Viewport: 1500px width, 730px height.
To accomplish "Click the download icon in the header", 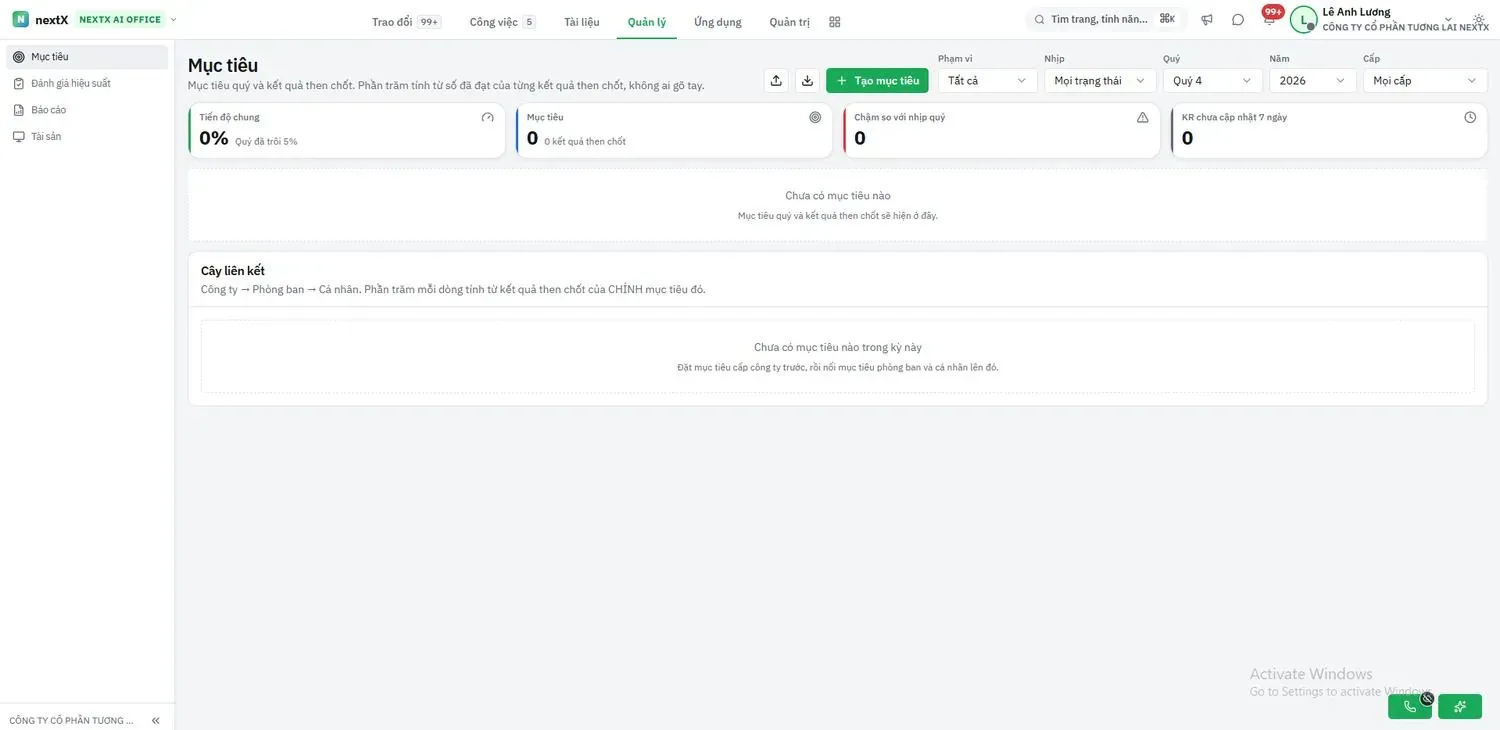I will (807, 81).
